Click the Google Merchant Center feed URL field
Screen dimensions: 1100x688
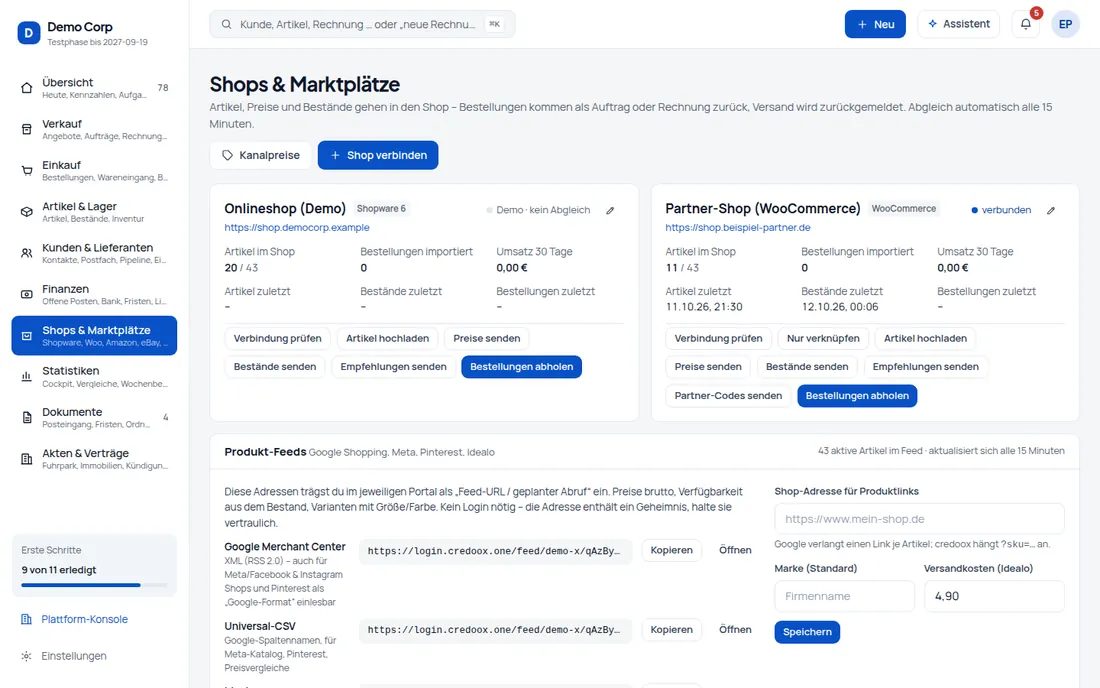pos(495,551)
